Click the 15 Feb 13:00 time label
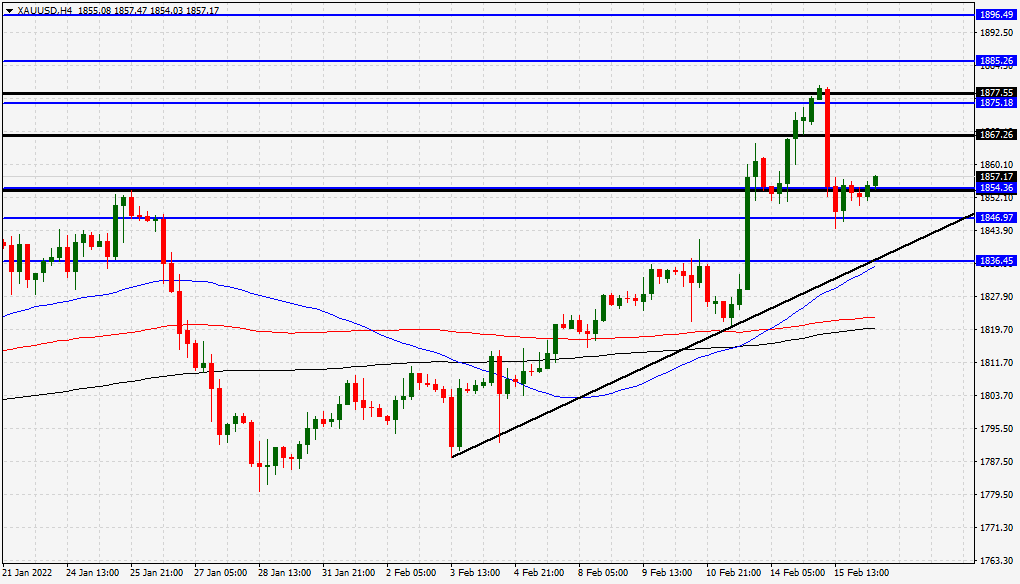The image size is (1020, 584). tap(861, 573)
